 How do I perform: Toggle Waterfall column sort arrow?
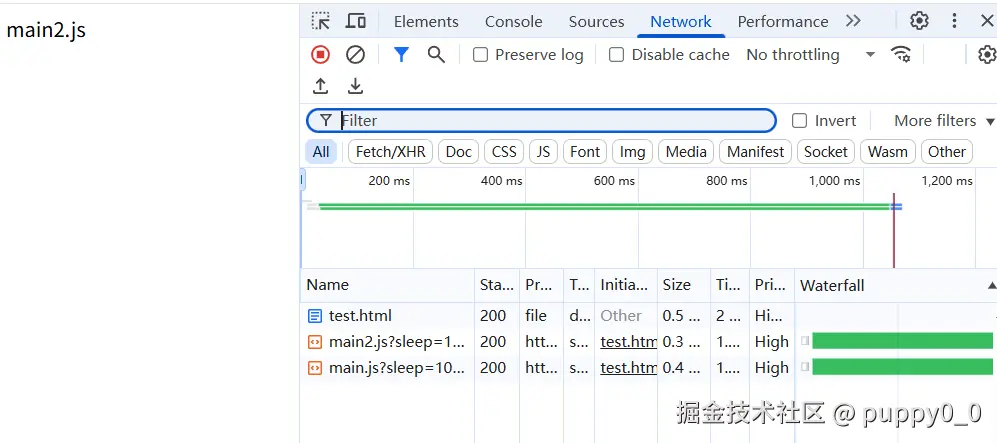click(991, 286)
